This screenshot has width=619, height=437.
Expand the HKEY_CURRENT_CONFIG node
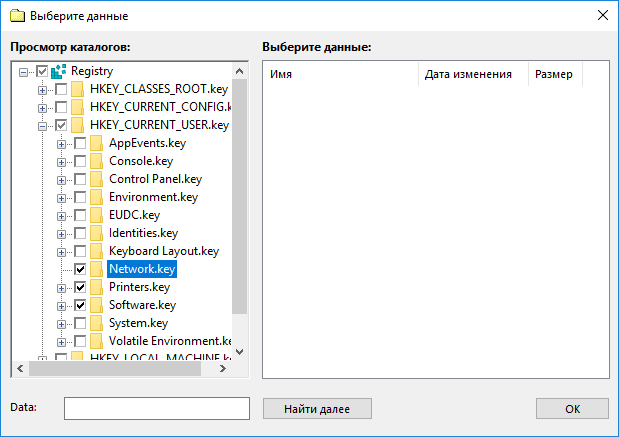tap(42, 108)
